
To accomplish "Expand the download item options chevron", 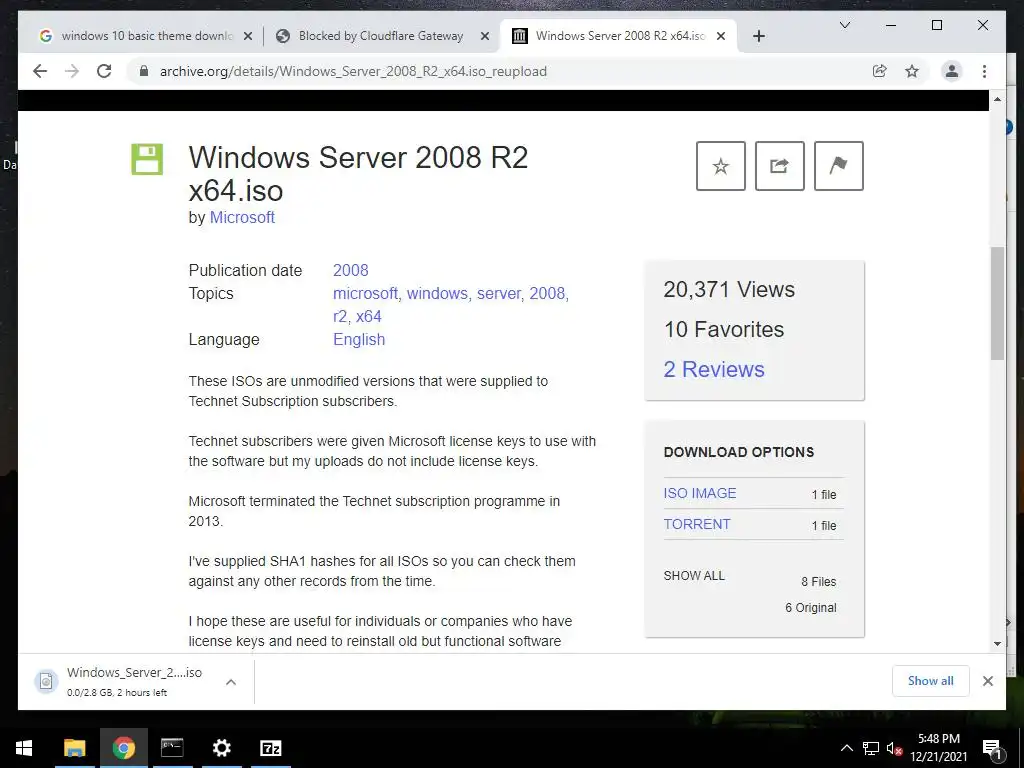I will (231, 682).
